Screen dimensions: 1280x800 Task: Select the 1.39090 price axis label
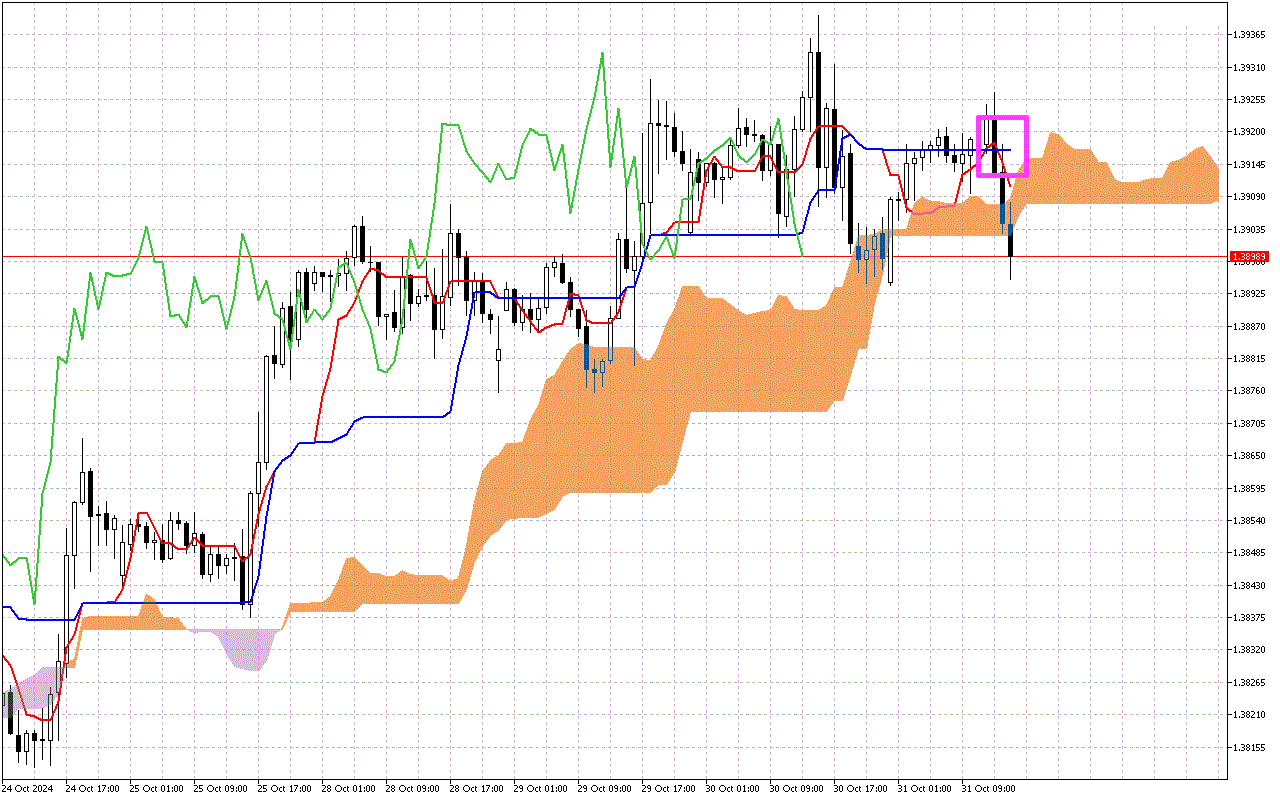(x=1250, y=197)
